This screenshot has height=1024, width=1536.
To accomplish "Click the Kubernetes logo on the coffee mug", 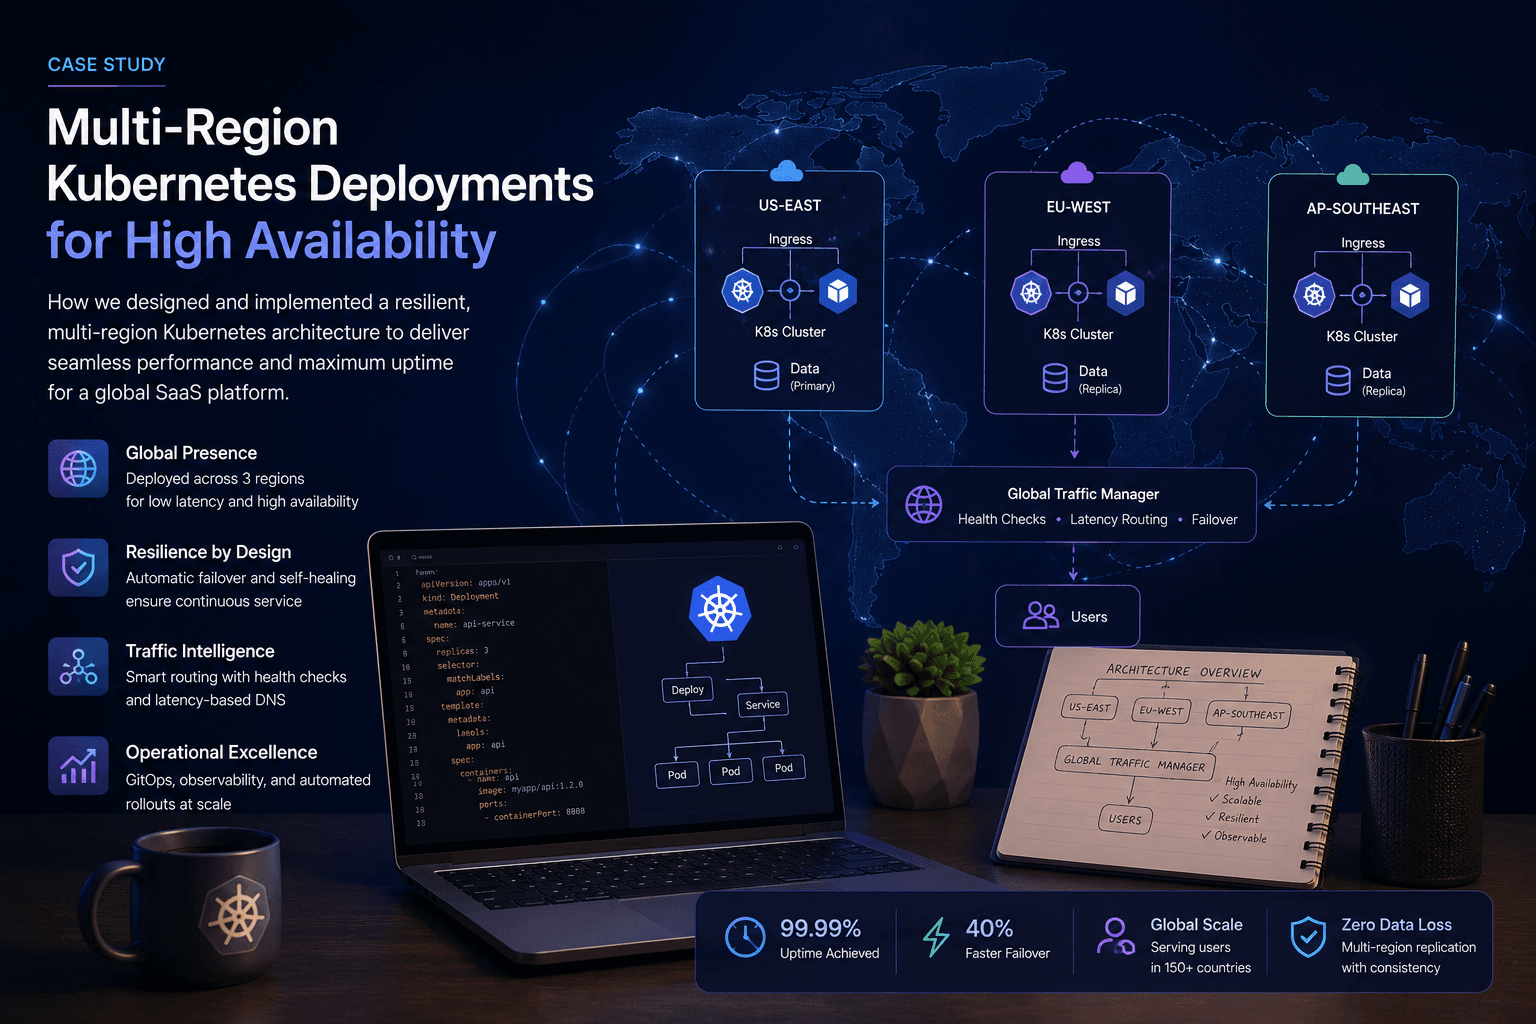I will (237, 916).
